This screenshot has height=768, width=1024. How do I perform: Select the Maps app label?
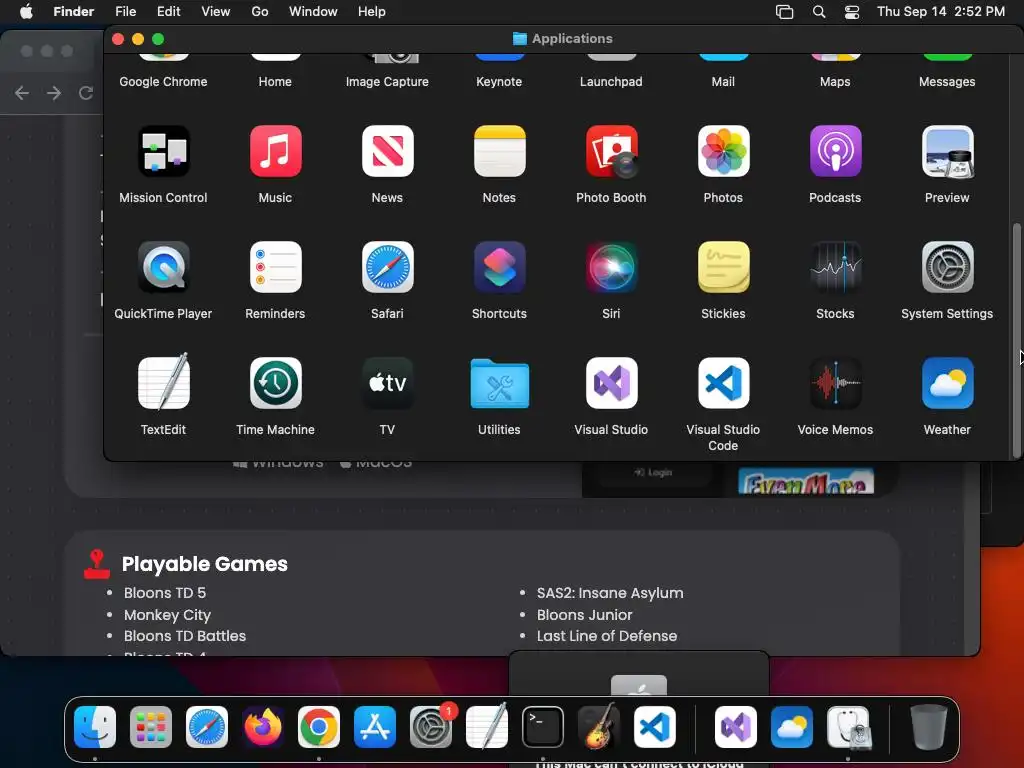[x=835, y=82]
